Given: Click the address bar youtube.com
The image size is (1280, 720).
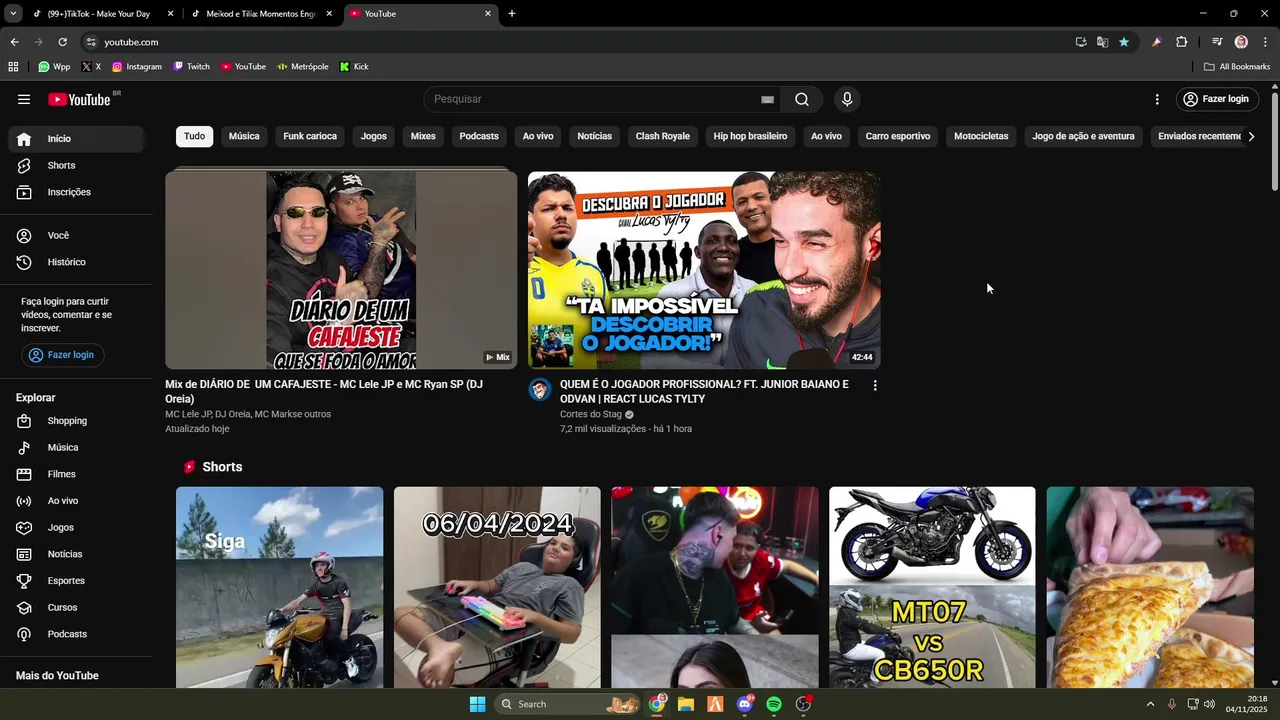Looking at the screenshot, I should pos(131,42).
